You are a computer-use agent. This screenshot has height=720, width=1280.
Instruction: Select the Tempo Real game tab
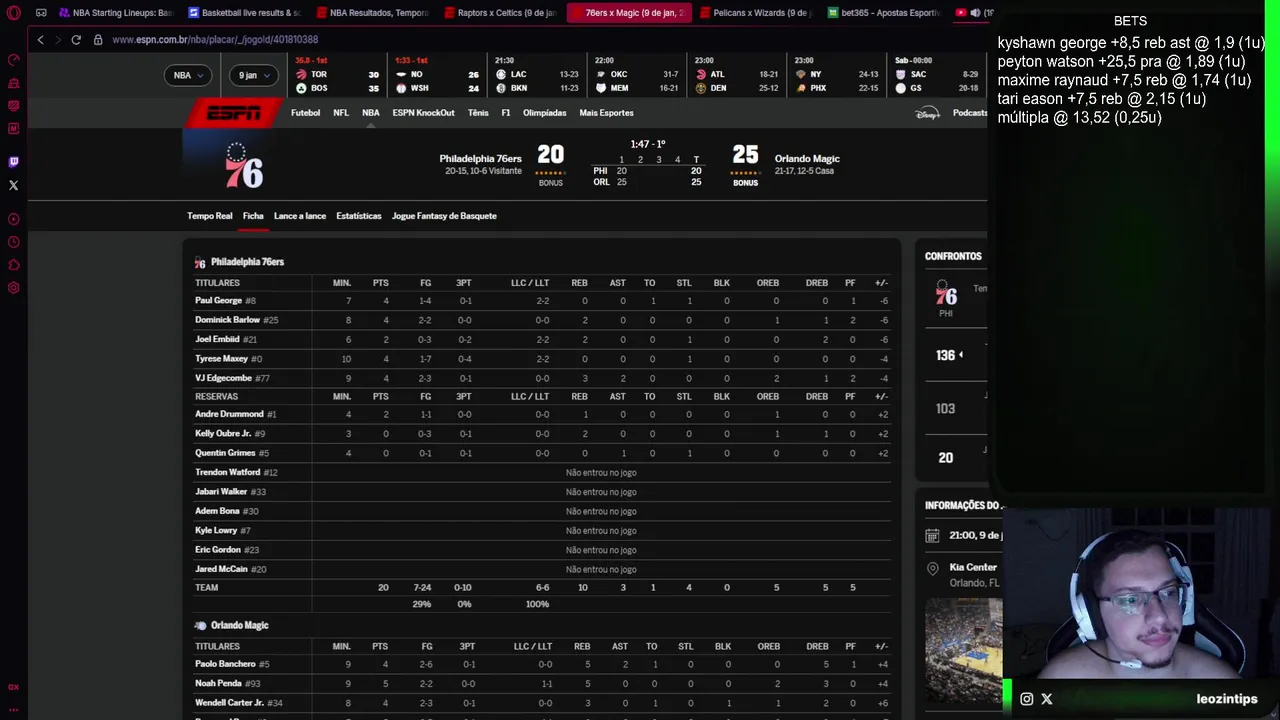(209, 216)
